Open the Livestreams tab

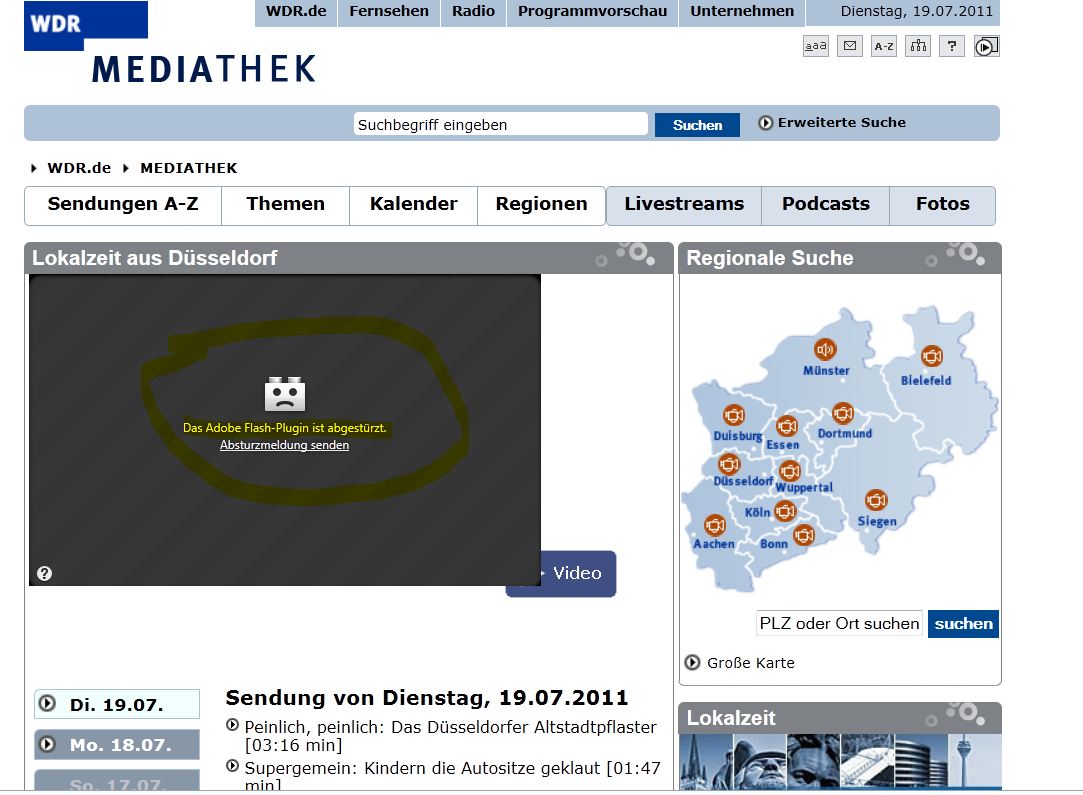tap(684, 205)
